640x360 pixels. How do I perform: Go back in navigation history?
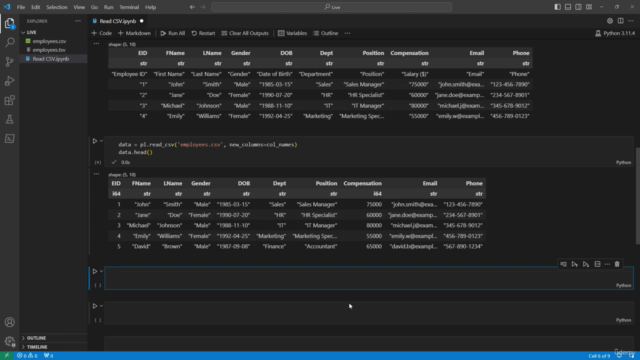click(192, 7)
